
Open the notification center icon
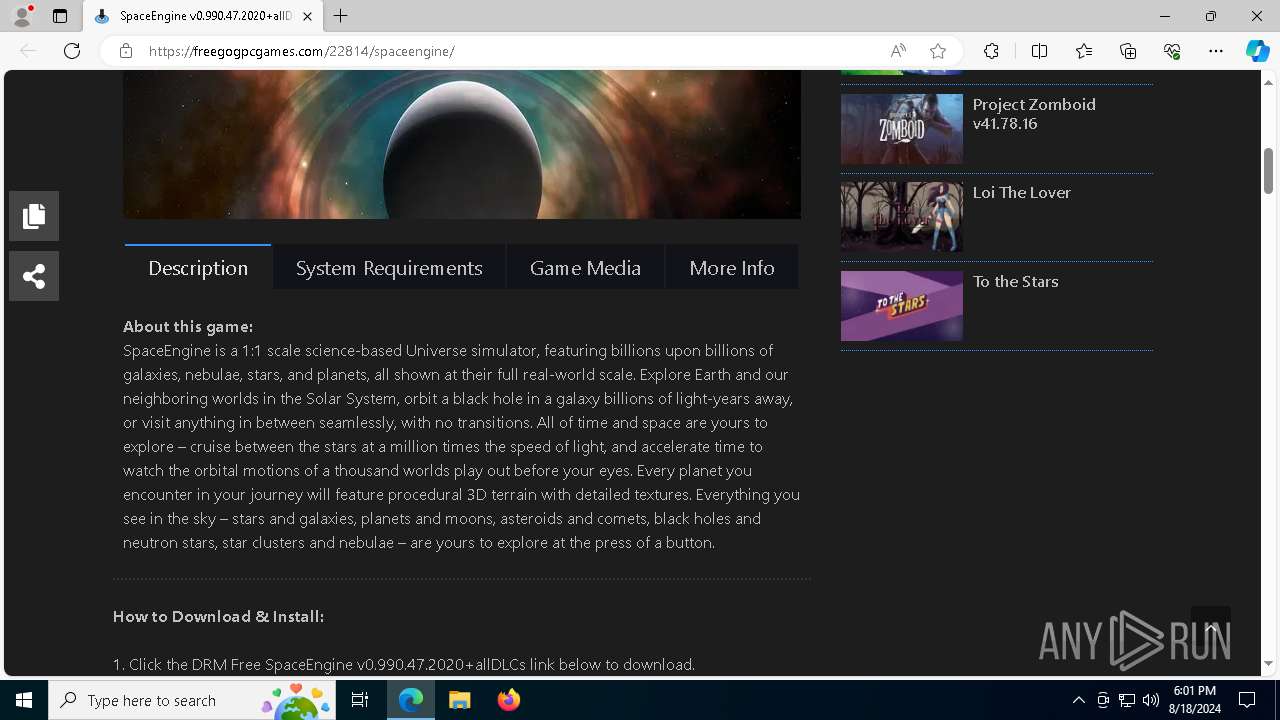(x=1247, y=700)
